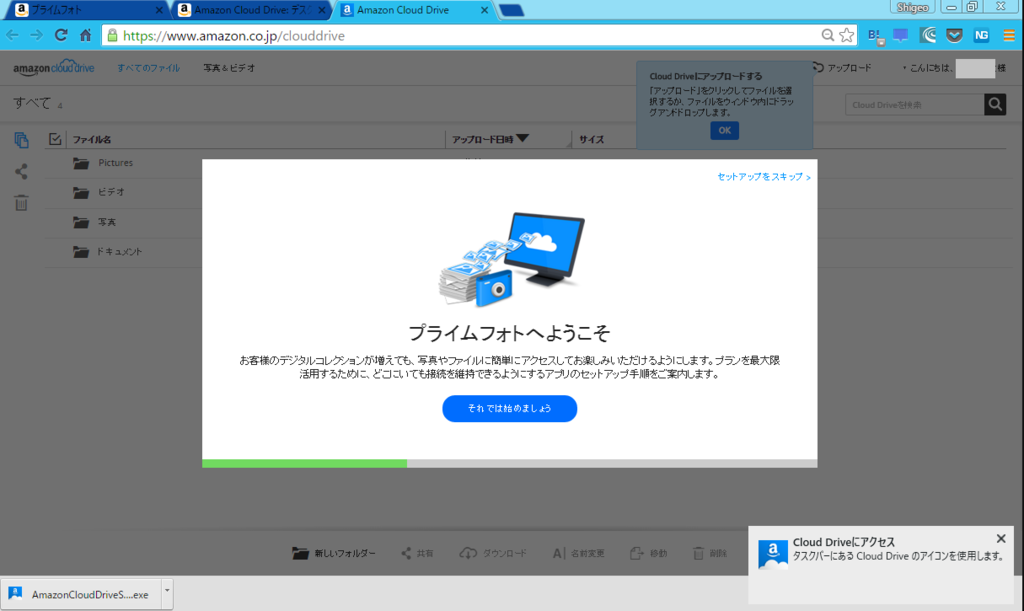The image size is (1024, 611).
Task: Click the Pictures folder icon
Action: tap(81, 163)
